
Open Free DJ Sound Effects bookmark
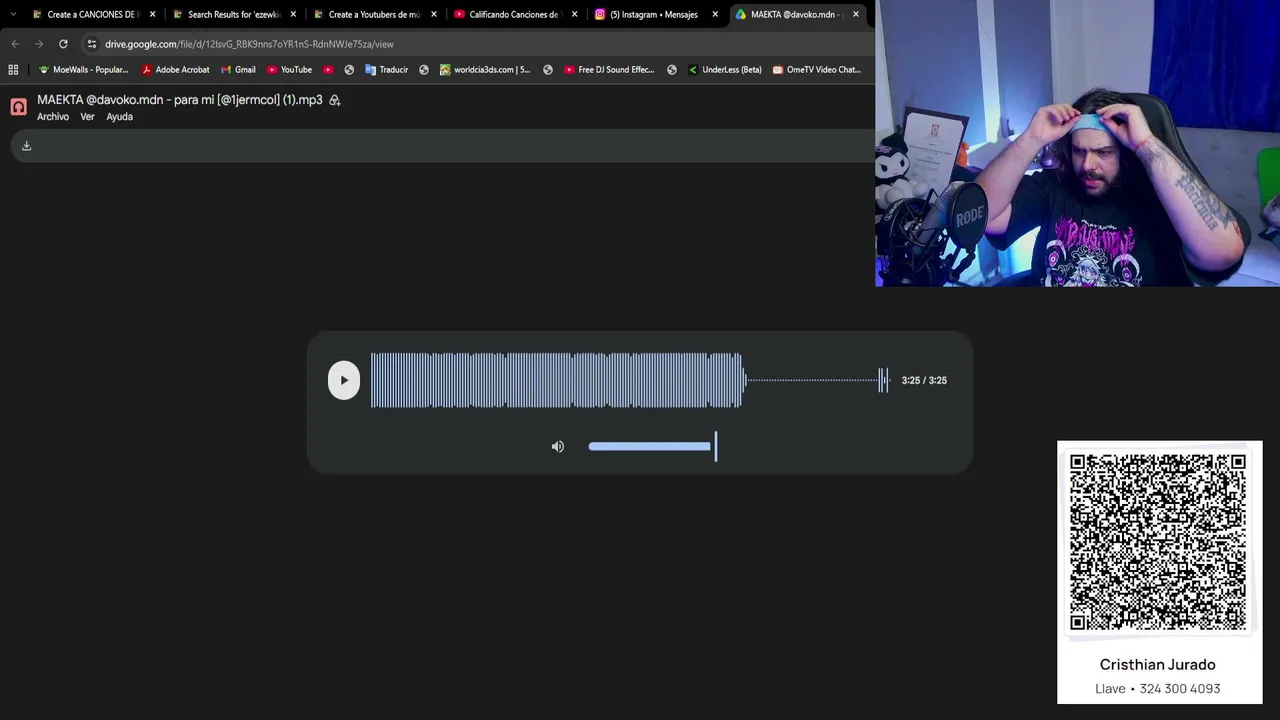[x=609, y=70]
